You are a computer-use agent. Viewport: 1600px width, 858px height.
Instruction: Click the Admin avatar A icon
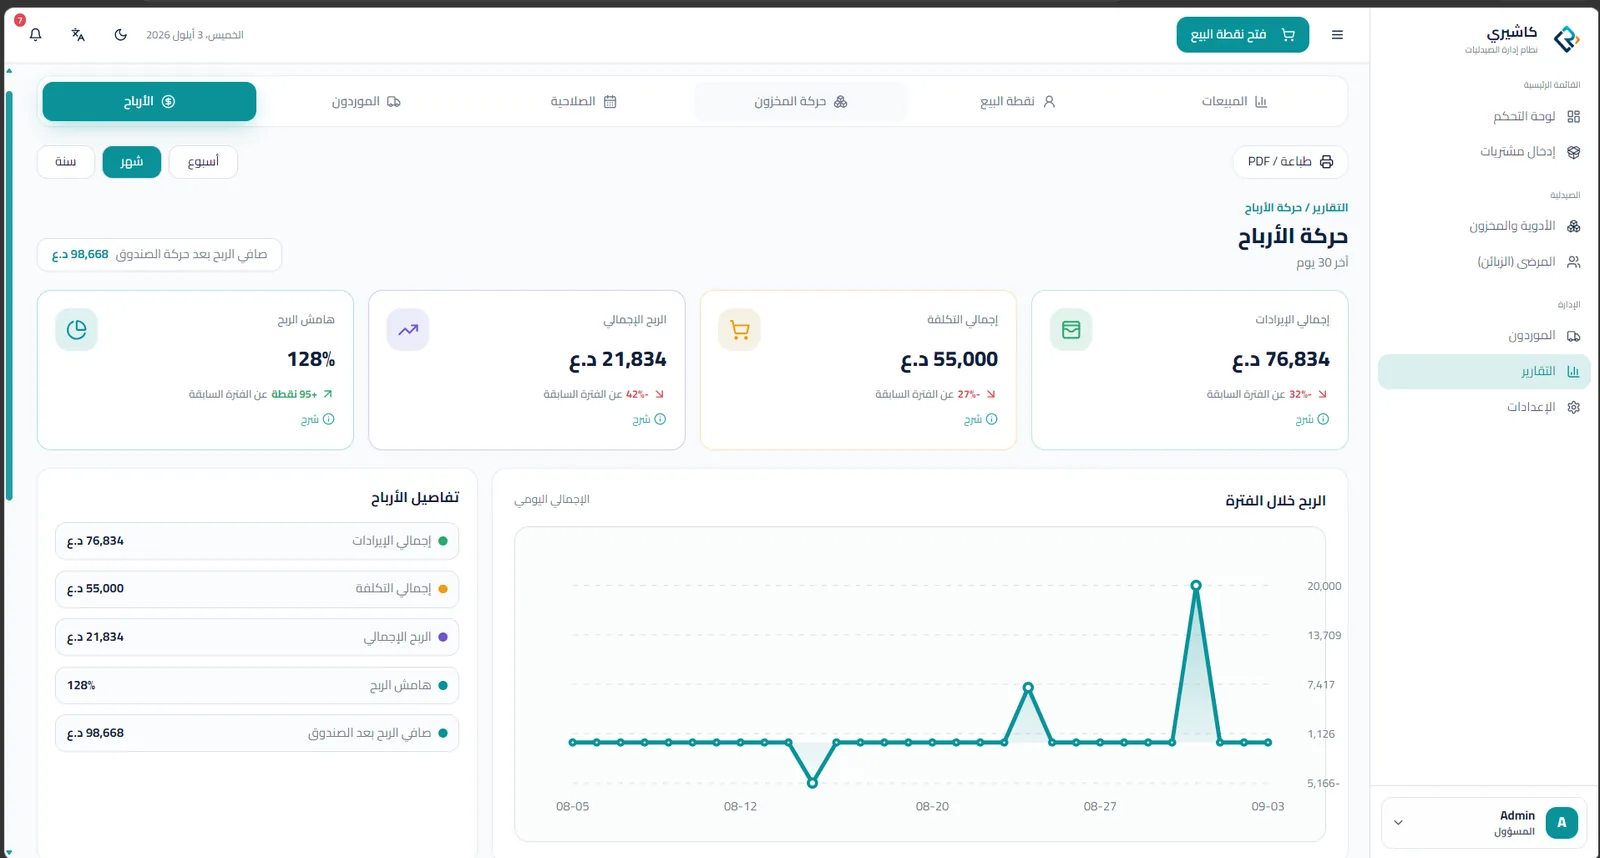pyautogui.click(x=1561, y=823)
